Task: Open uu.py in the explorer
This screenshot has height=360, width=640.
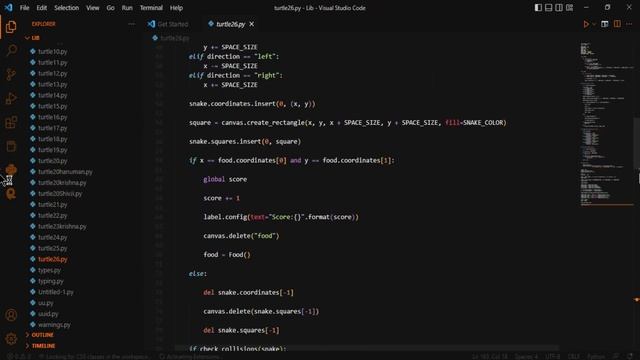Action: tap(46, 303)
